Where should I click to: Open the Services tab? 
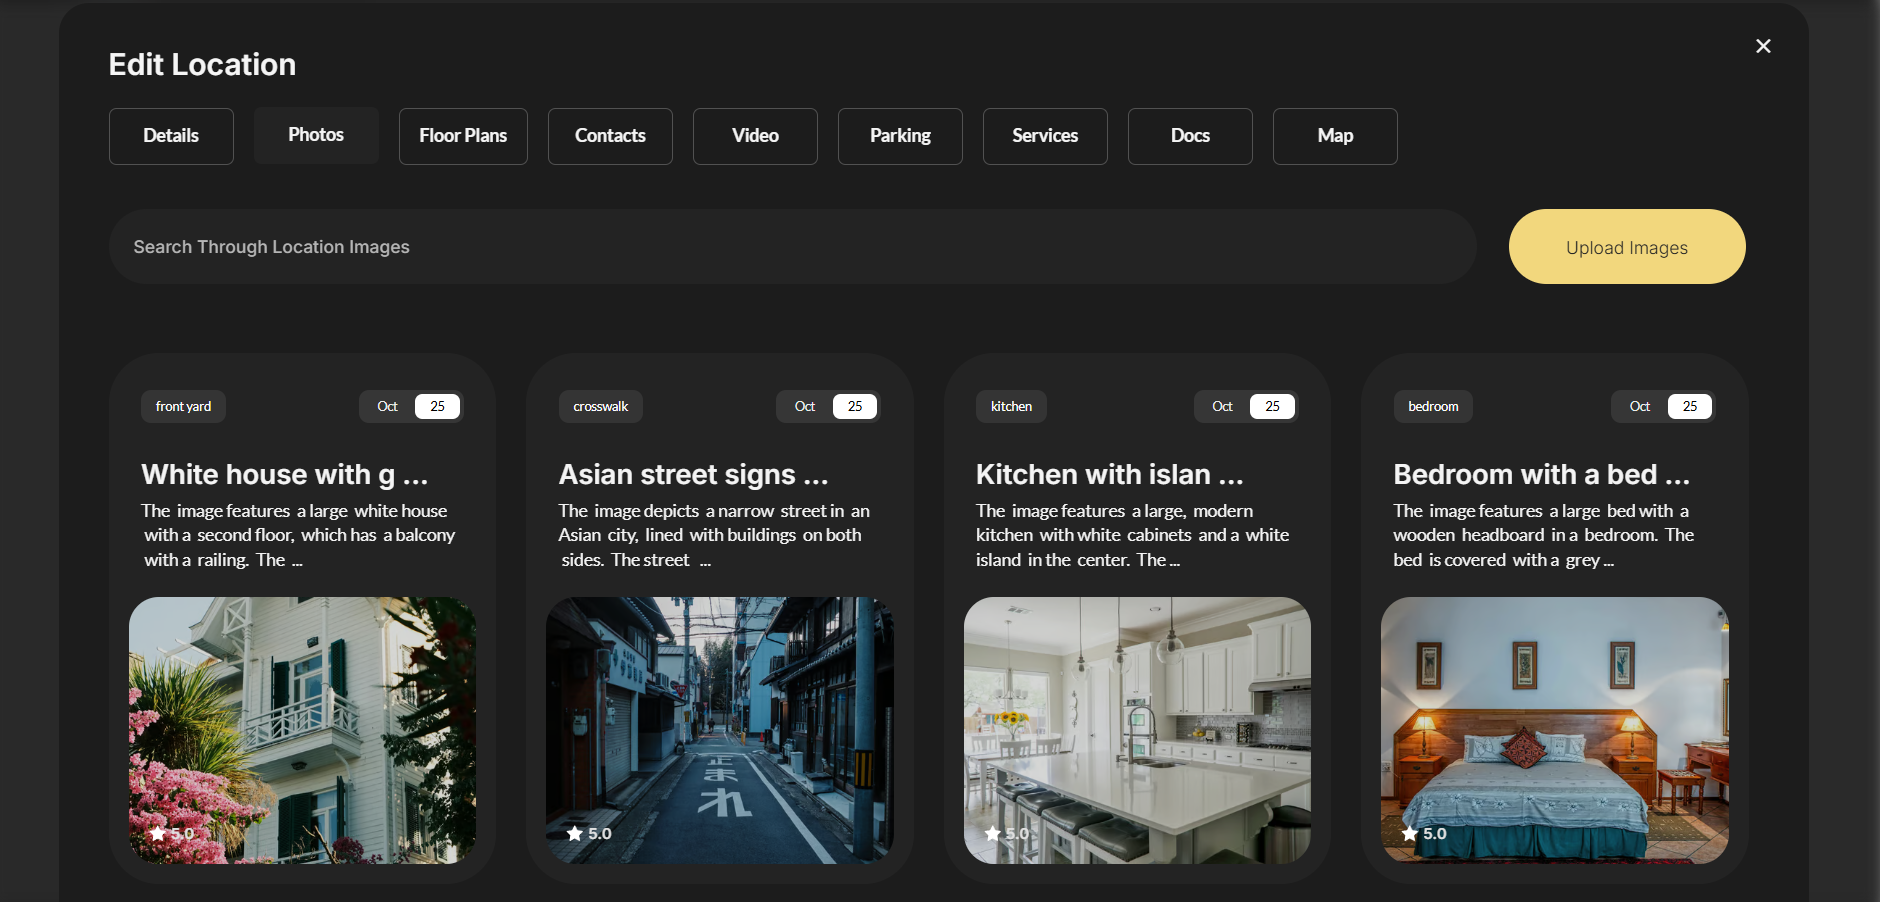click(1045, 136)
